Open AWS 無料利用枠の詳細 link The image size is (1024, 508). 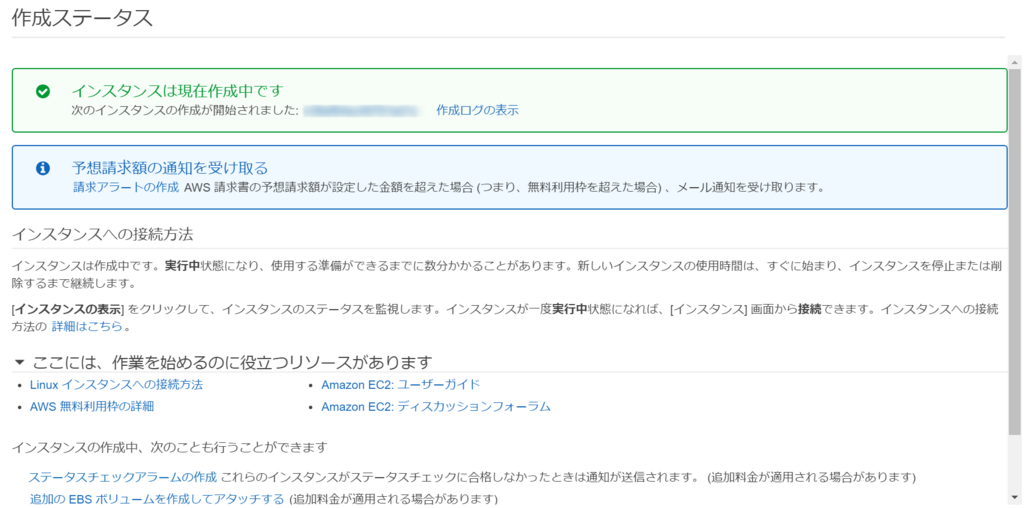(92, 406)
